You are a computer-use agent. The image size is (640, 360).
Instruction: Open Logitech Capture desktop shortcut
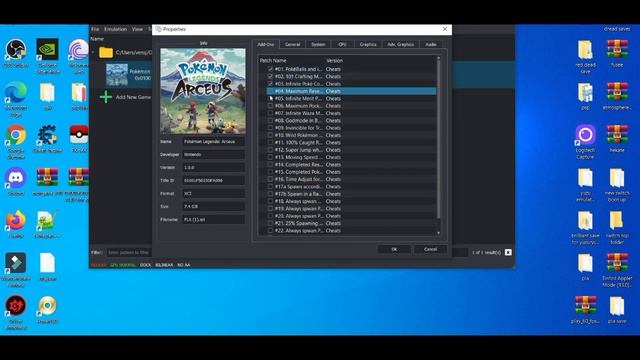click(x=585, y=135)
